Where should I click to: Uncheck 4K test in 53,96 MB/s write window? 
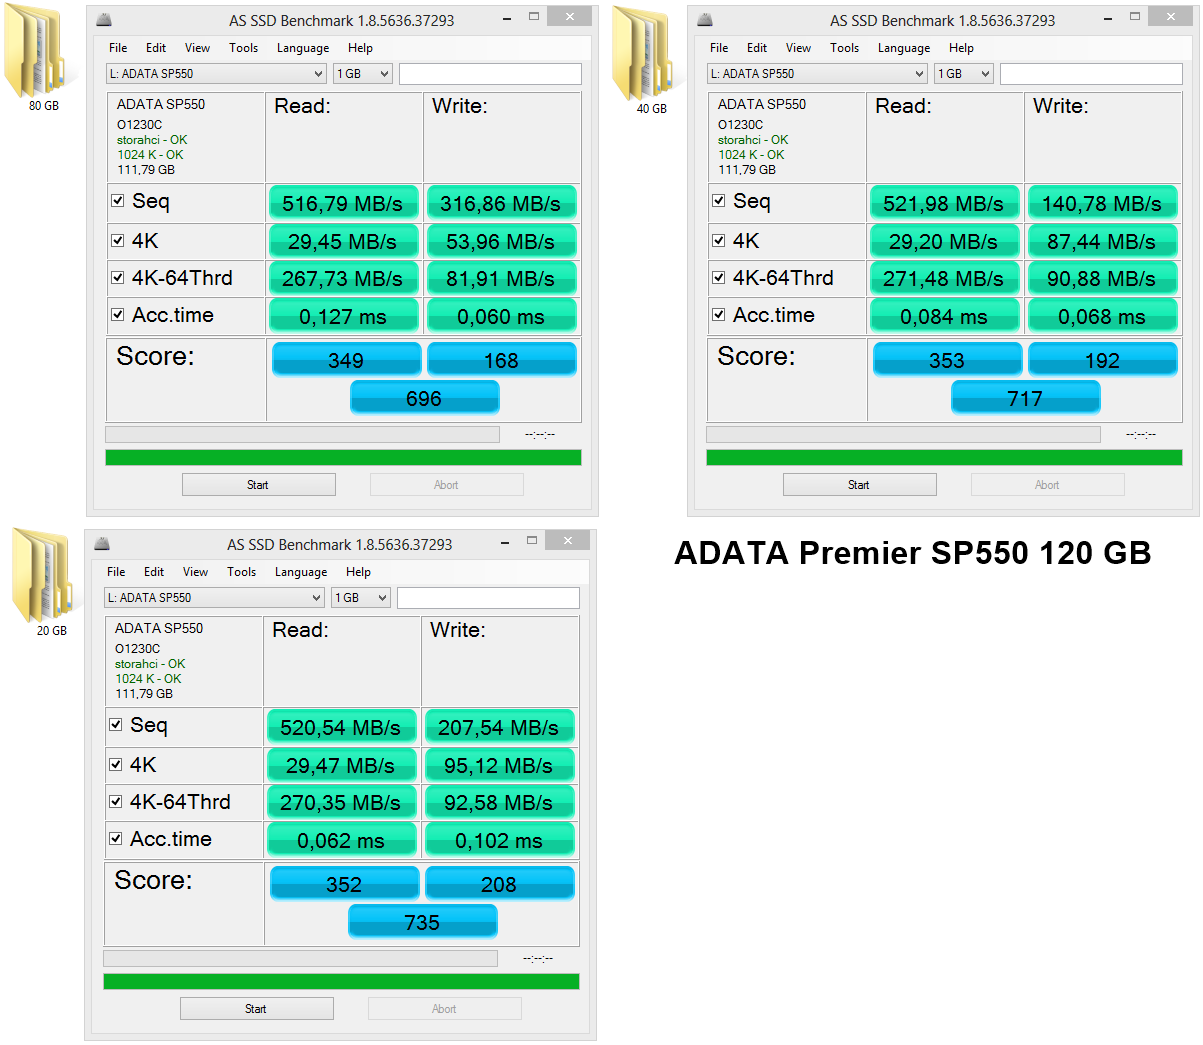tap(118, 241)
